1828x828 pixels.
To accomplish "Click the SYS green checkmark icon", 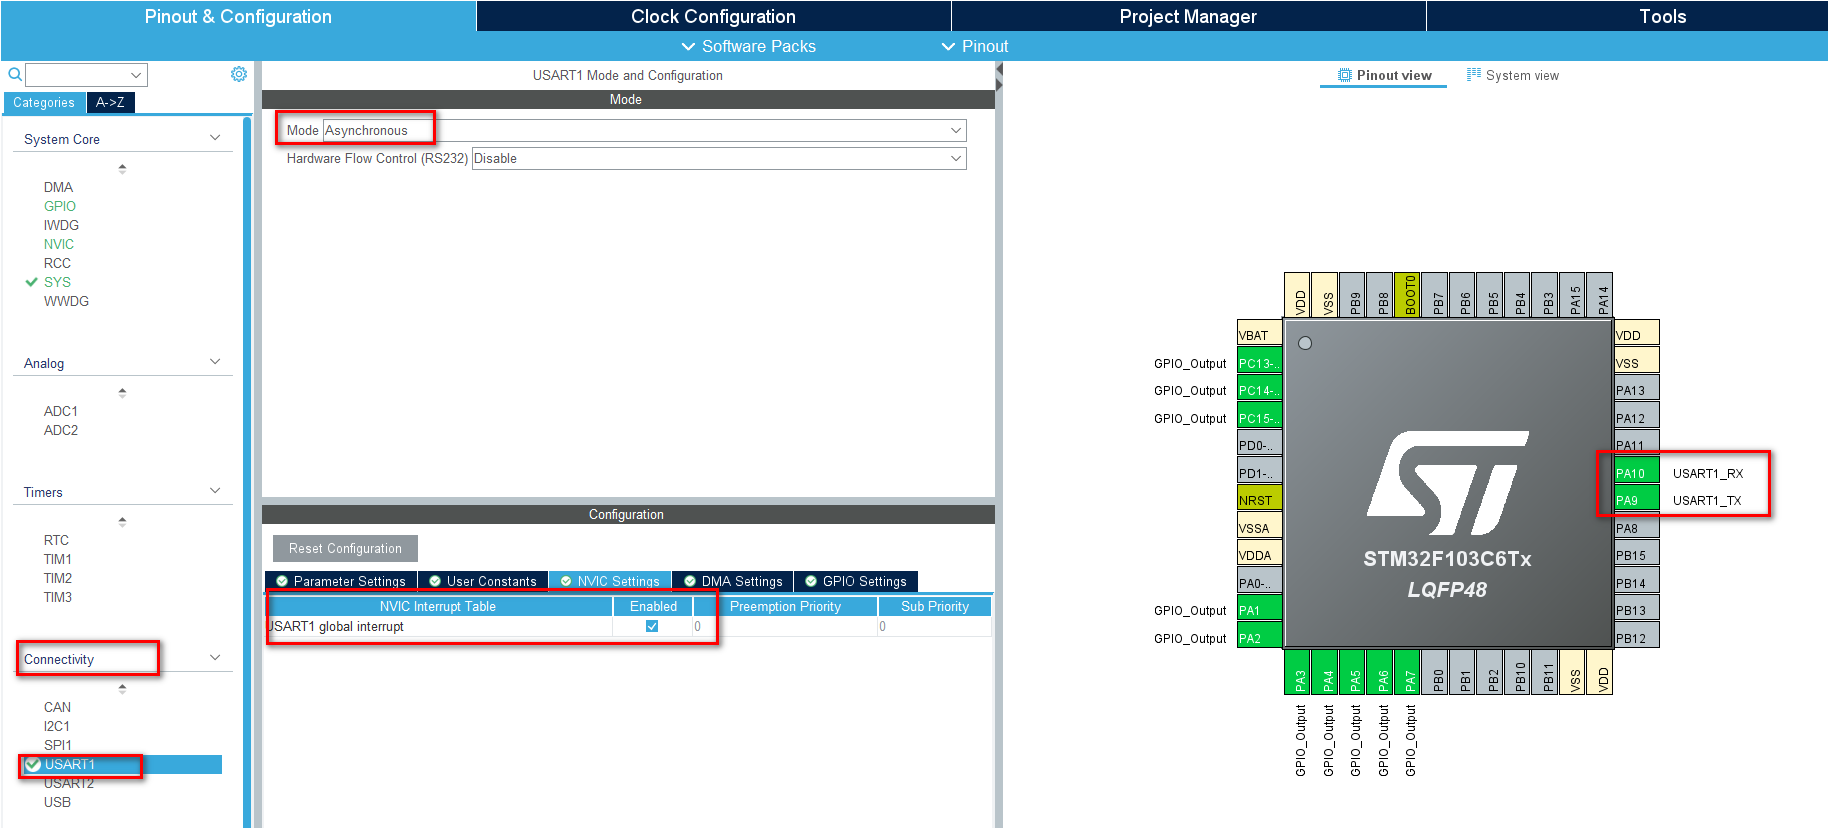I will point(31,282).
